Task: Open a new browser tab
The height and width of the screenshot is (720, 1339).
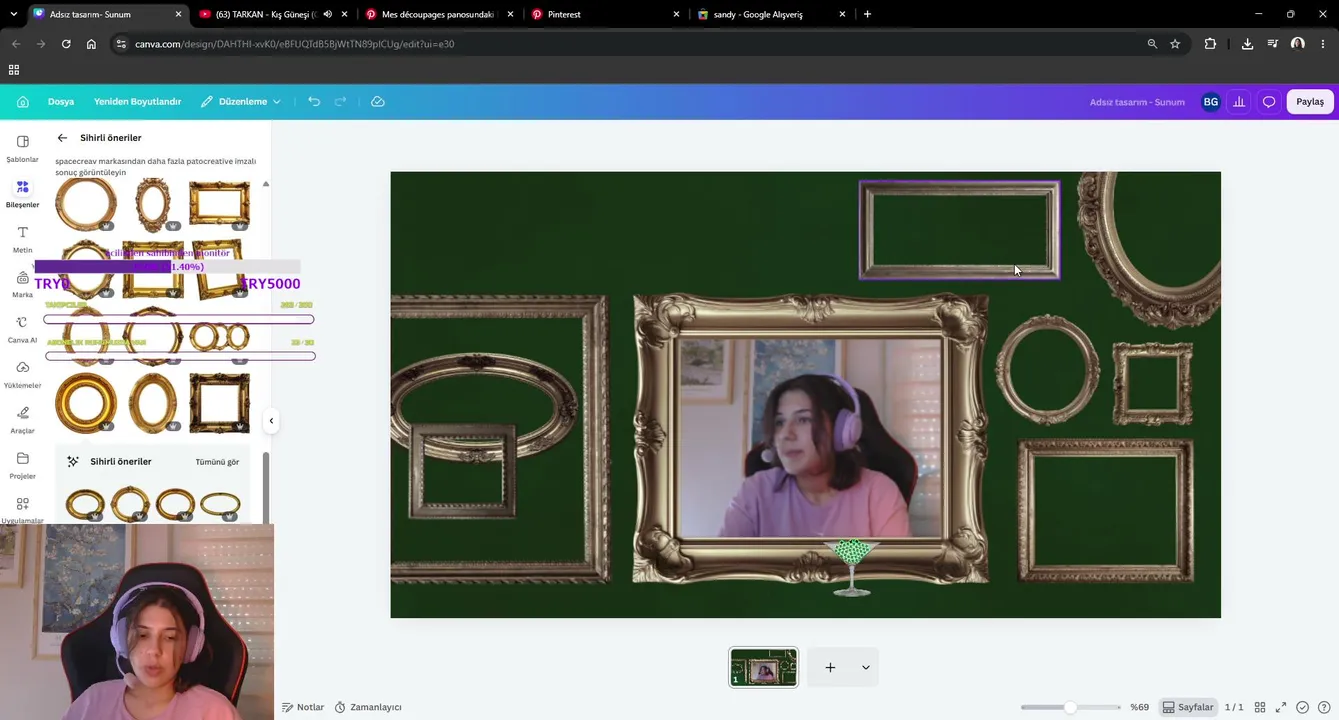Action: point(867,14)
